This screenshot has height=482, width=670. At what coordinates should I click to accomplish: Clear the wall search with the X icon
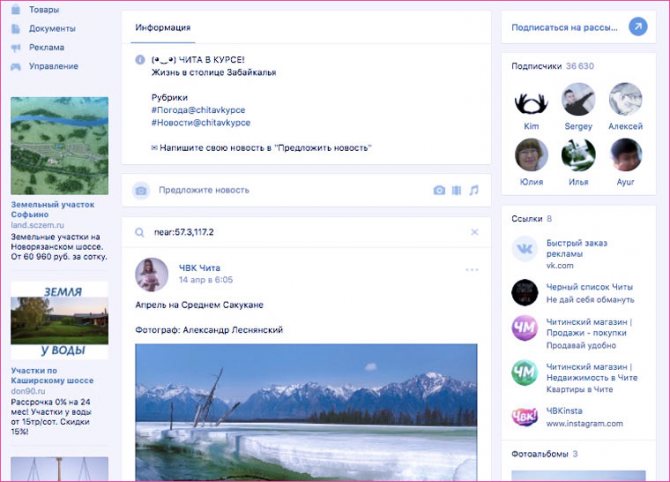474,232
